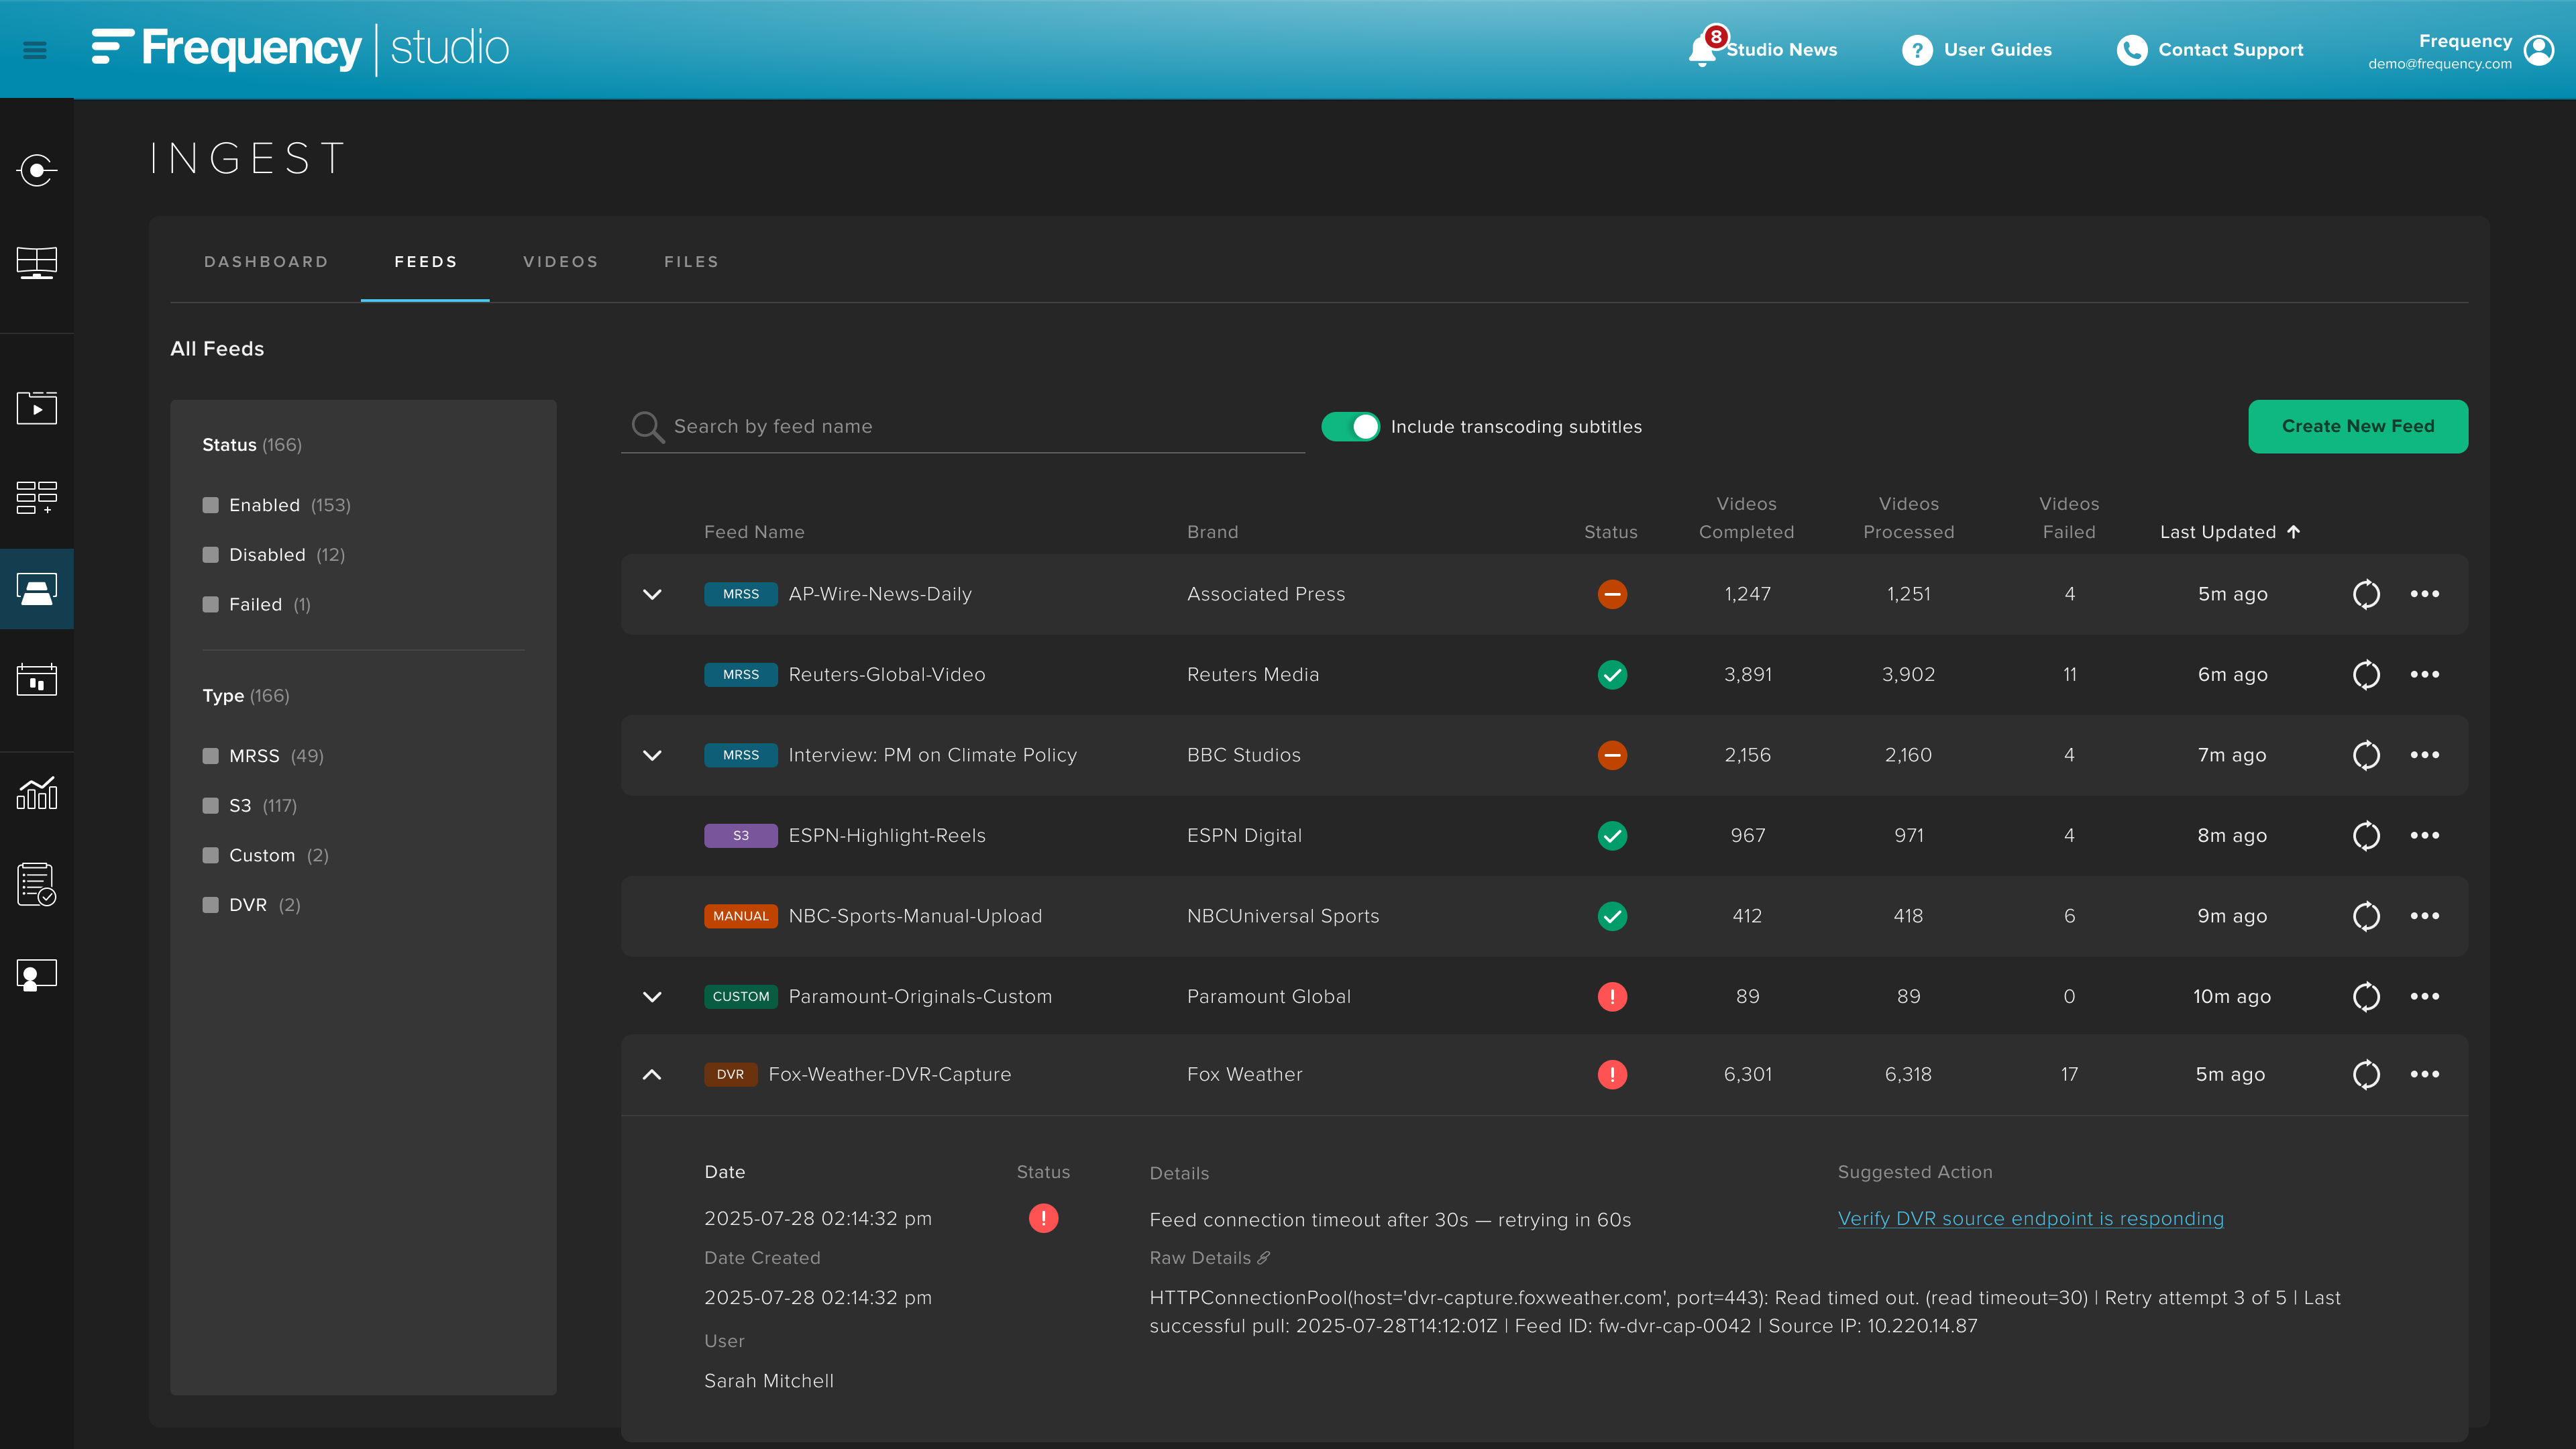Click the Reuters-Global-Video feed name
The image size is (2576, 1449).
pyautogui.click(x=887, y=675)
